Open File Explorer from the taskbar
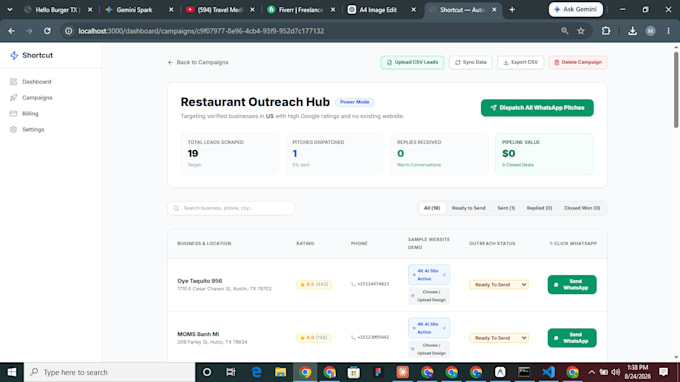This screenshot has width=680, height=382. click(281, 372)
